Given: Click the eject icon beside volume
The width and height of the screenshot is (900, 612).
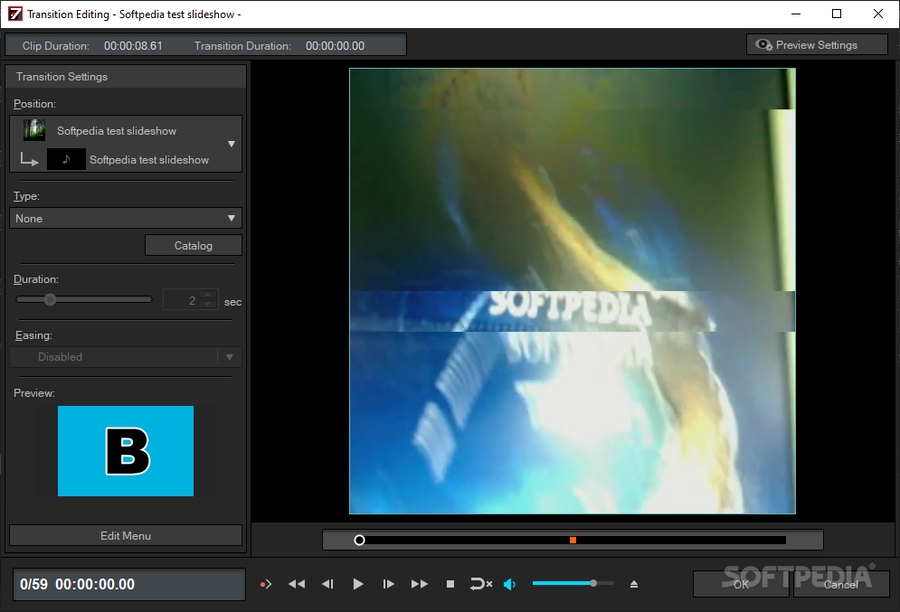Looking at the screenshot, I should click(633, 584).
